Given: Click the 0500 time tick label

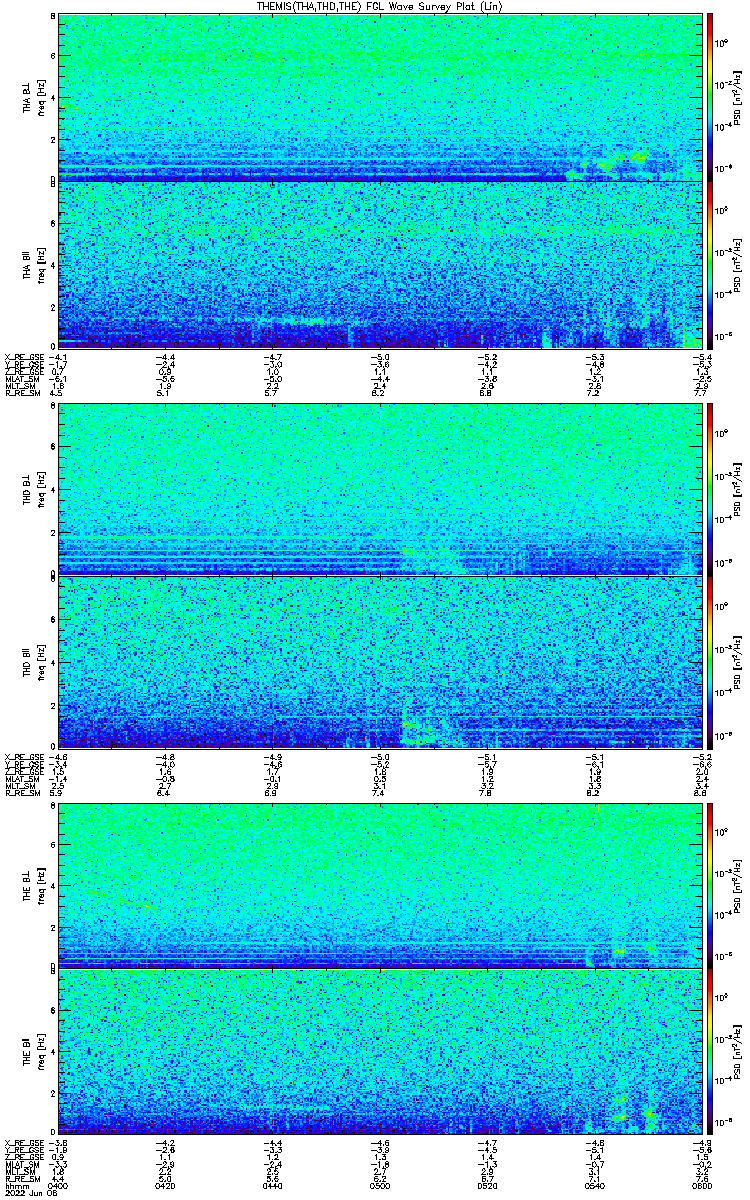Looking at the screenshot, I should click(380, 1185).
